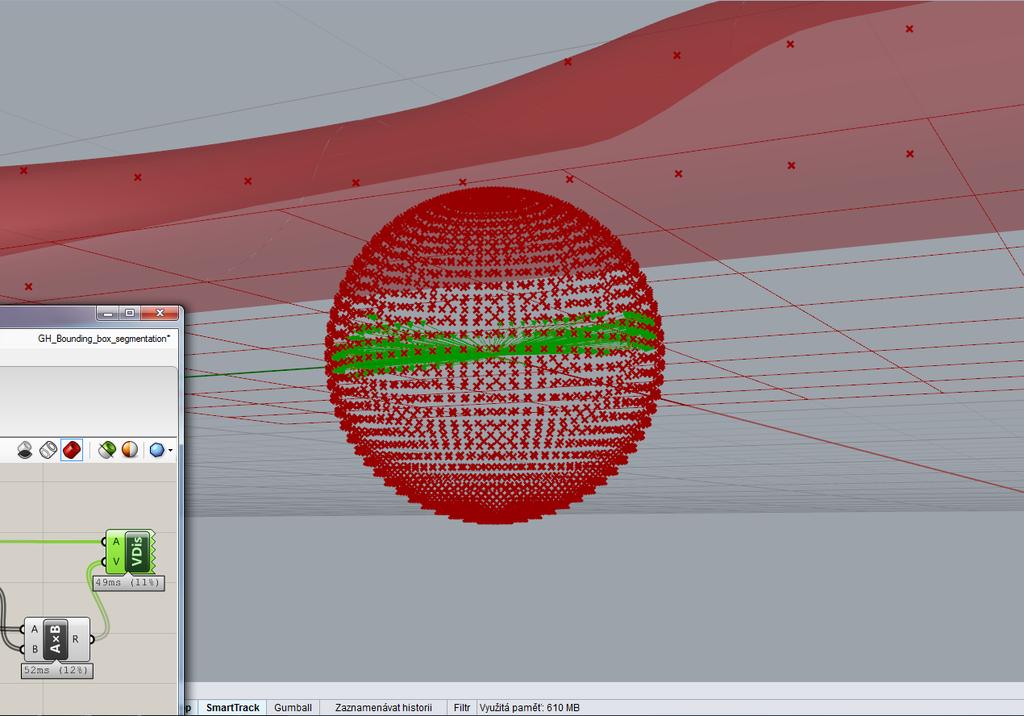Toggle preview selected objects only (green icon)
The width and height of the screenshot is (1024, 716).
click(107, 450)
